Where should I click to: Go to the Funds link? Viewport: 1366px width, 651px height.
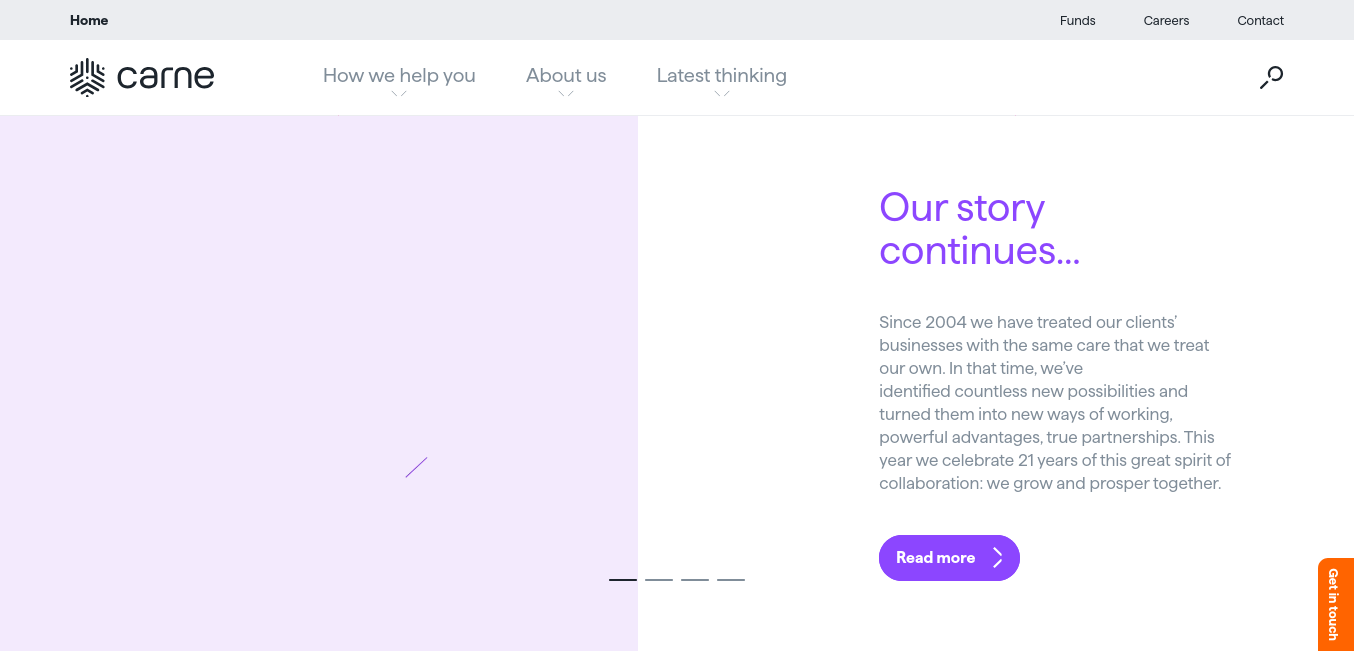(x=1078, y=20)
